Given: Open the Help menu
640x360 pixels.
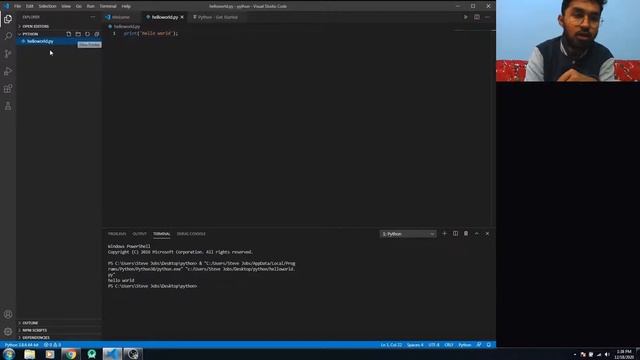Looking at the screenshot, I should [x=126, y=6].
